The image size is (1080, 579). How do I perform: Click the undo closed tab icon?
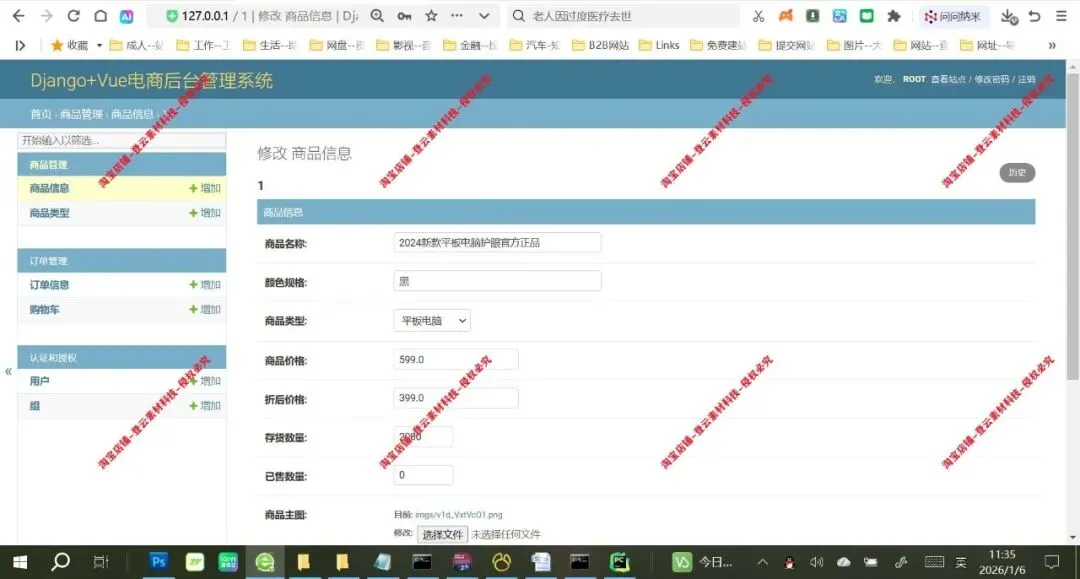click(x=1035, y=16)
